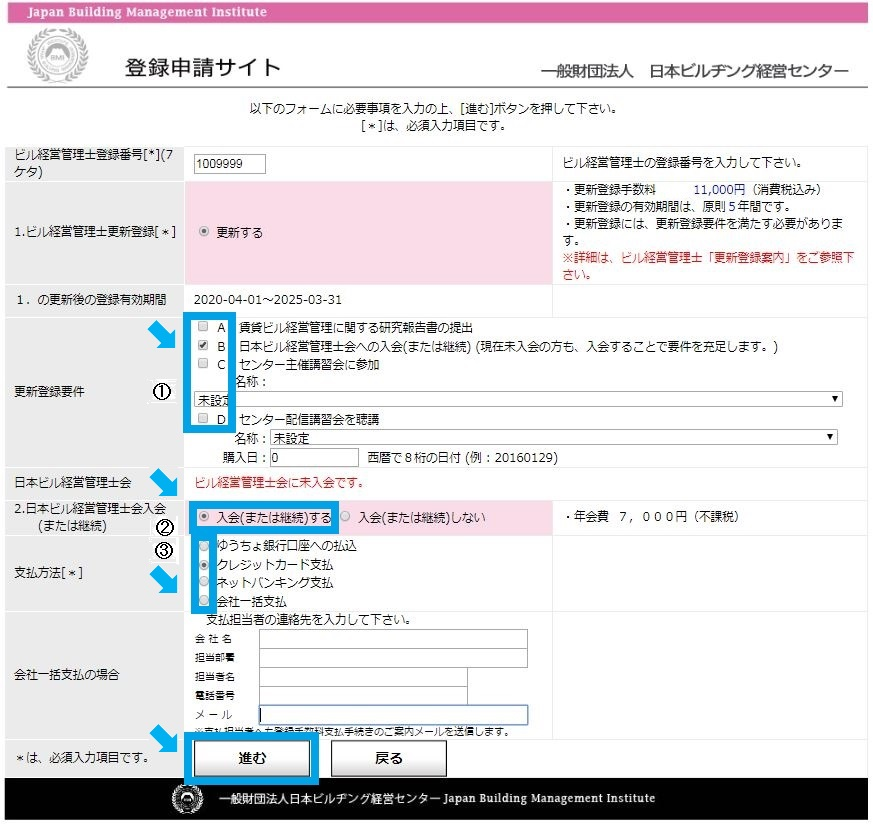Focus the 担当部署 department field
Image resolution: width=873 pixels, height=825 pixels.
point(393,658)
